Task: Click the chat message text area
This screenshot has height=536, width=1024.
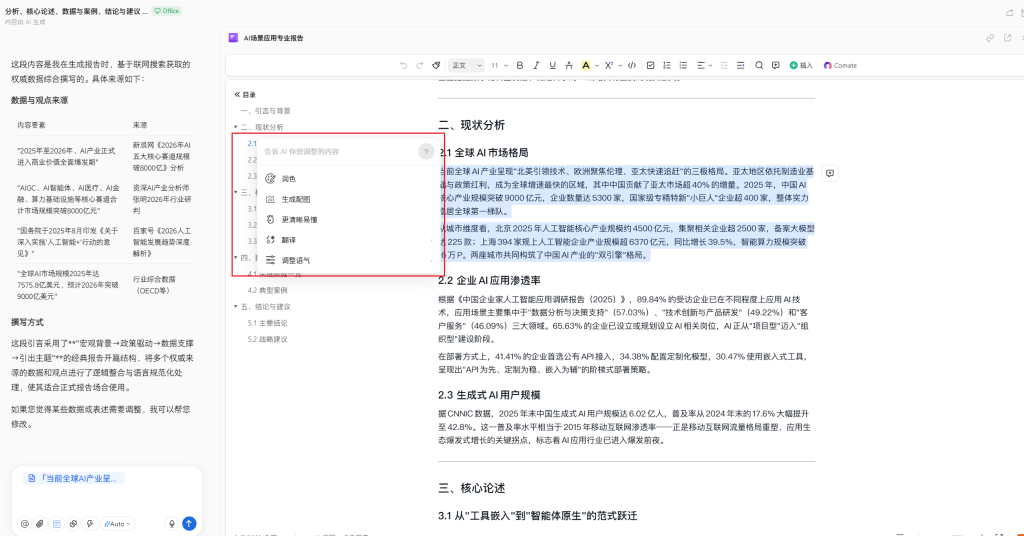Action: 106,499
